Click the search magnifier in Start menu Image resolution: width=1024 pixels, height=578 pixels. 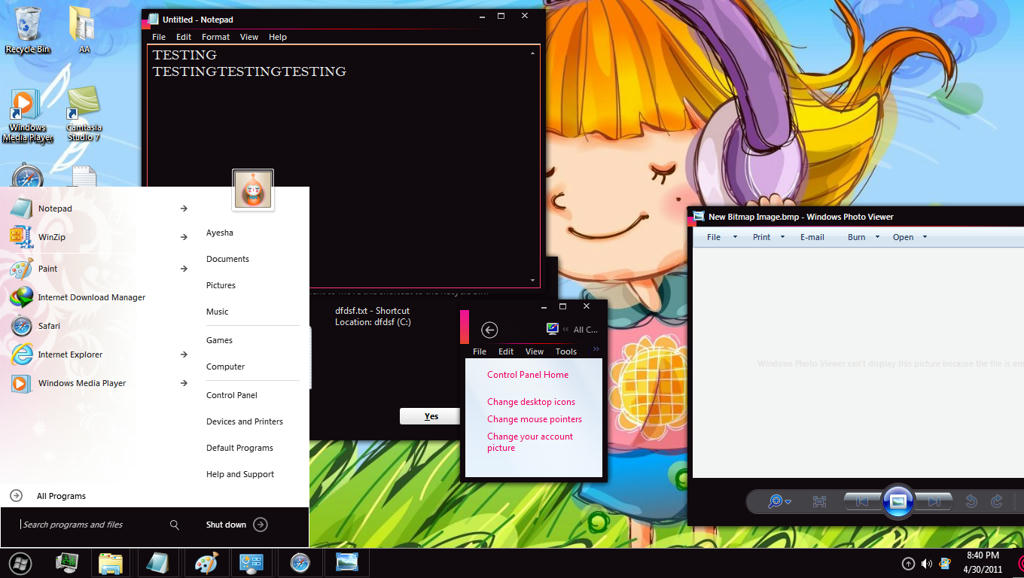174,524
